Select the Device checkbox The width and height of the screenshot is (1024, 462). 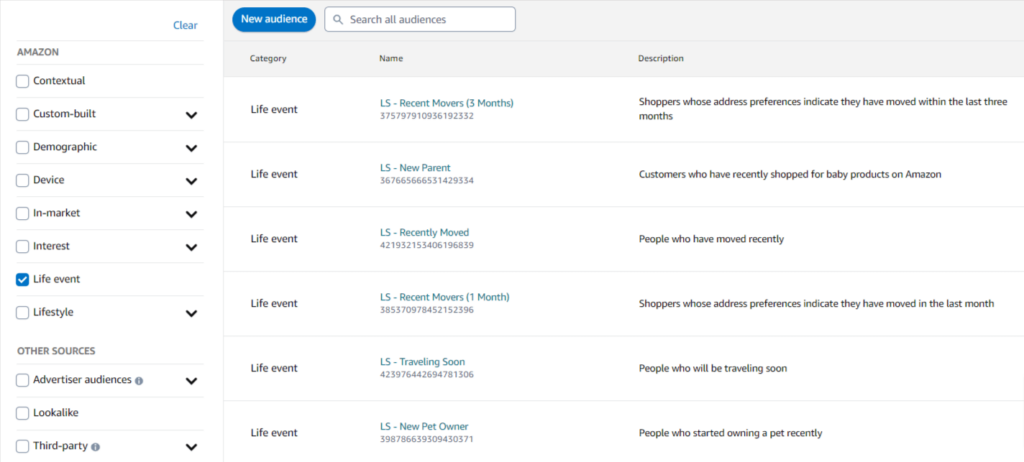coord(23,180)
